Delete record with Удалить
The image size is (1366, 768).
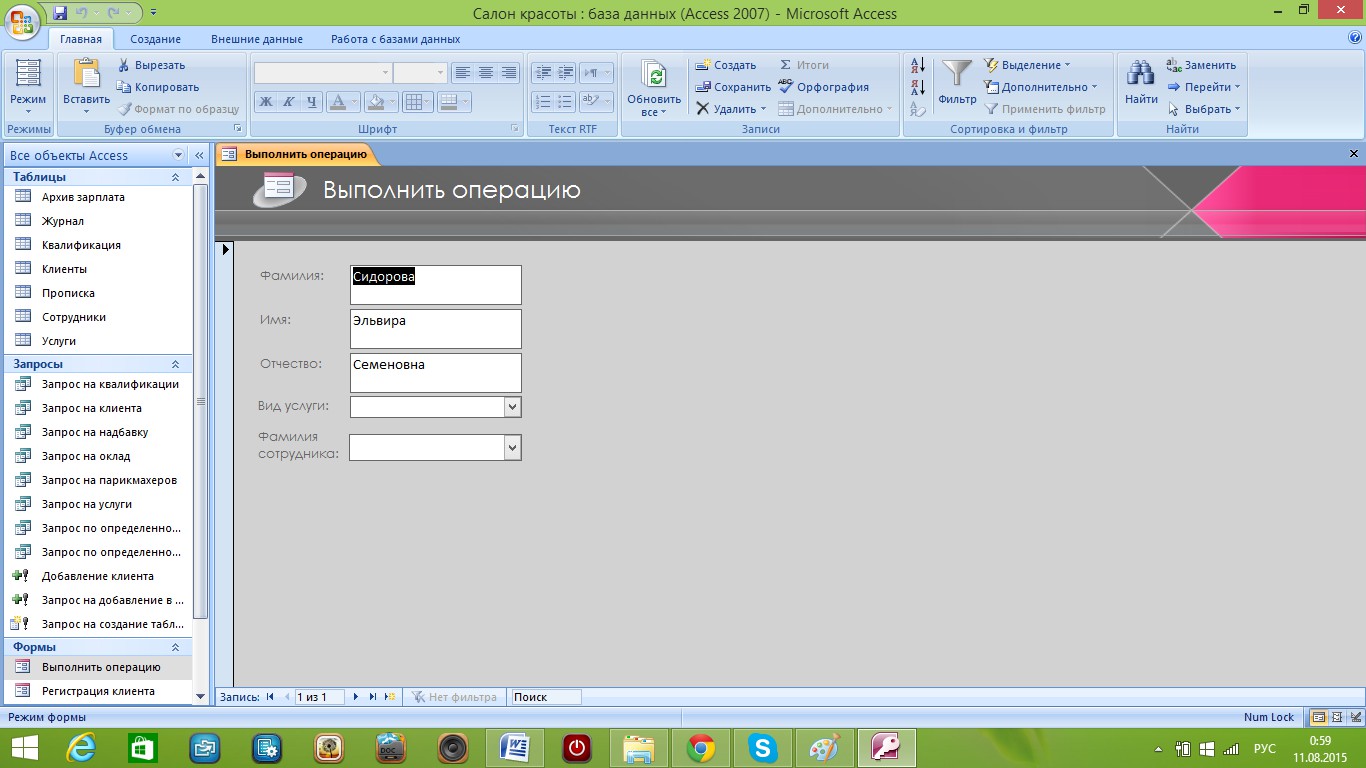coord(731,109)
